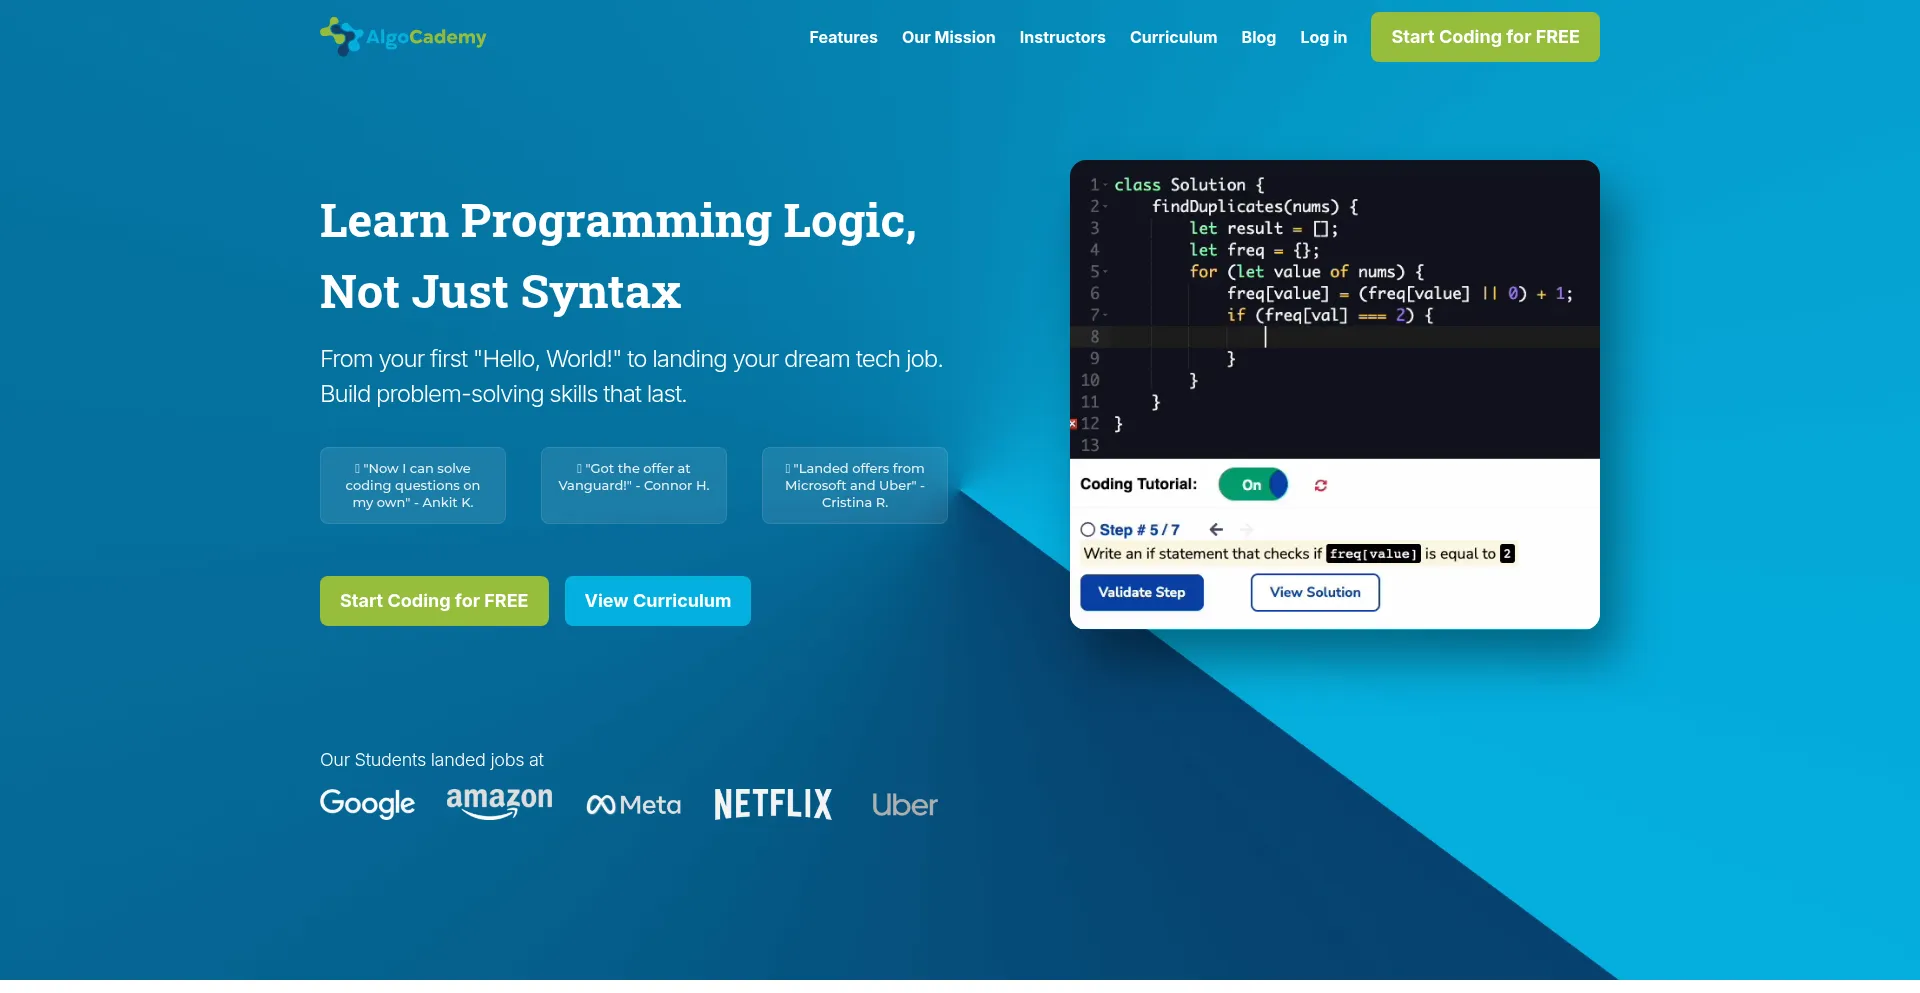Click the View Curriculum button
Screen dimensions: 1920x993
[x=657, y=601]
